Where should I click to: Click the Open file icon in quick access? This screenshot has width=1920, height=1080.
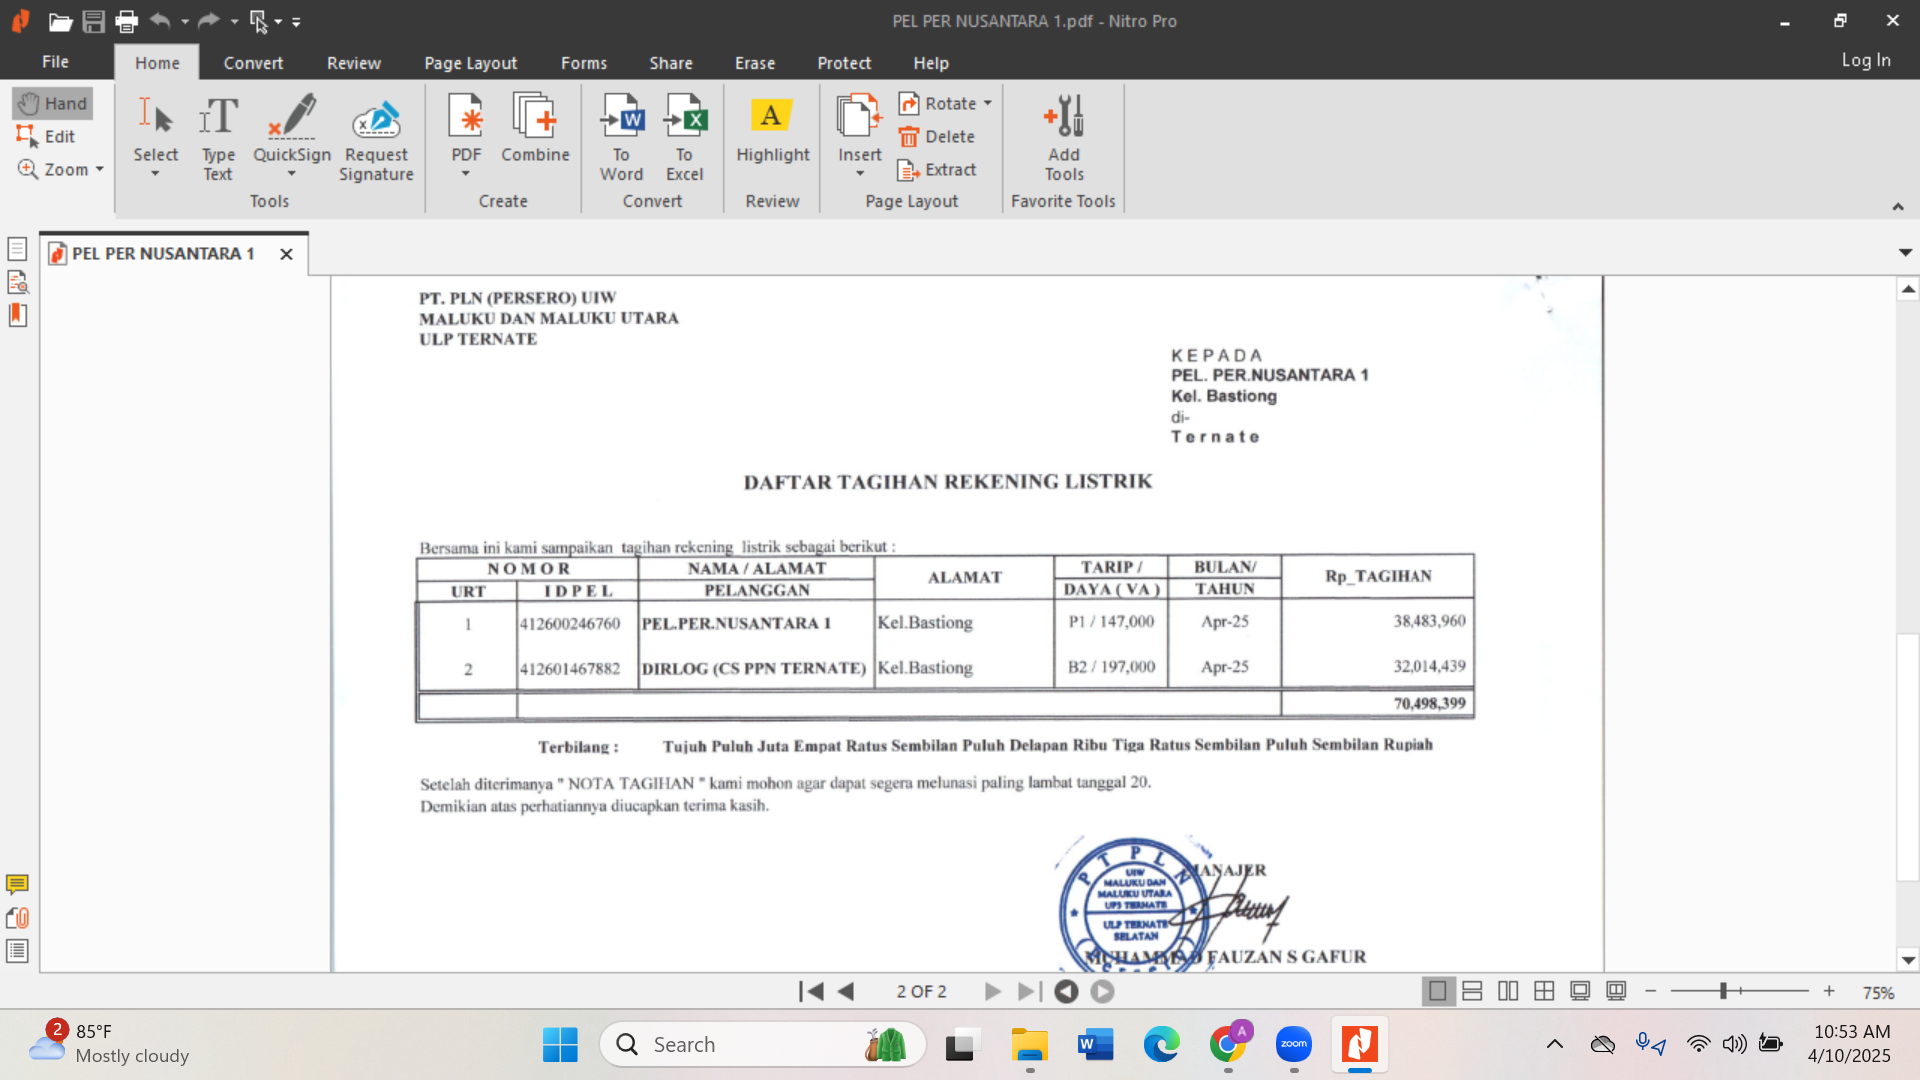pos(60,21)
